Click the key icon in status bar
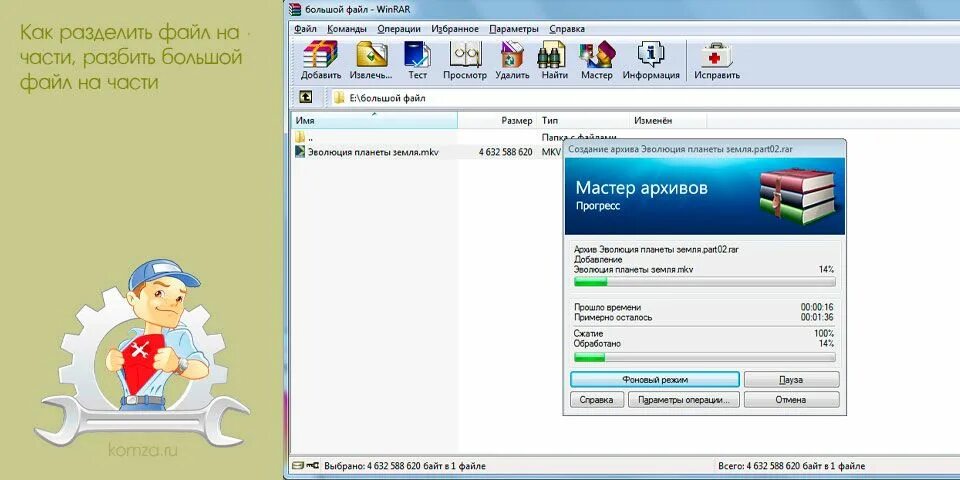 coord(312,466)
